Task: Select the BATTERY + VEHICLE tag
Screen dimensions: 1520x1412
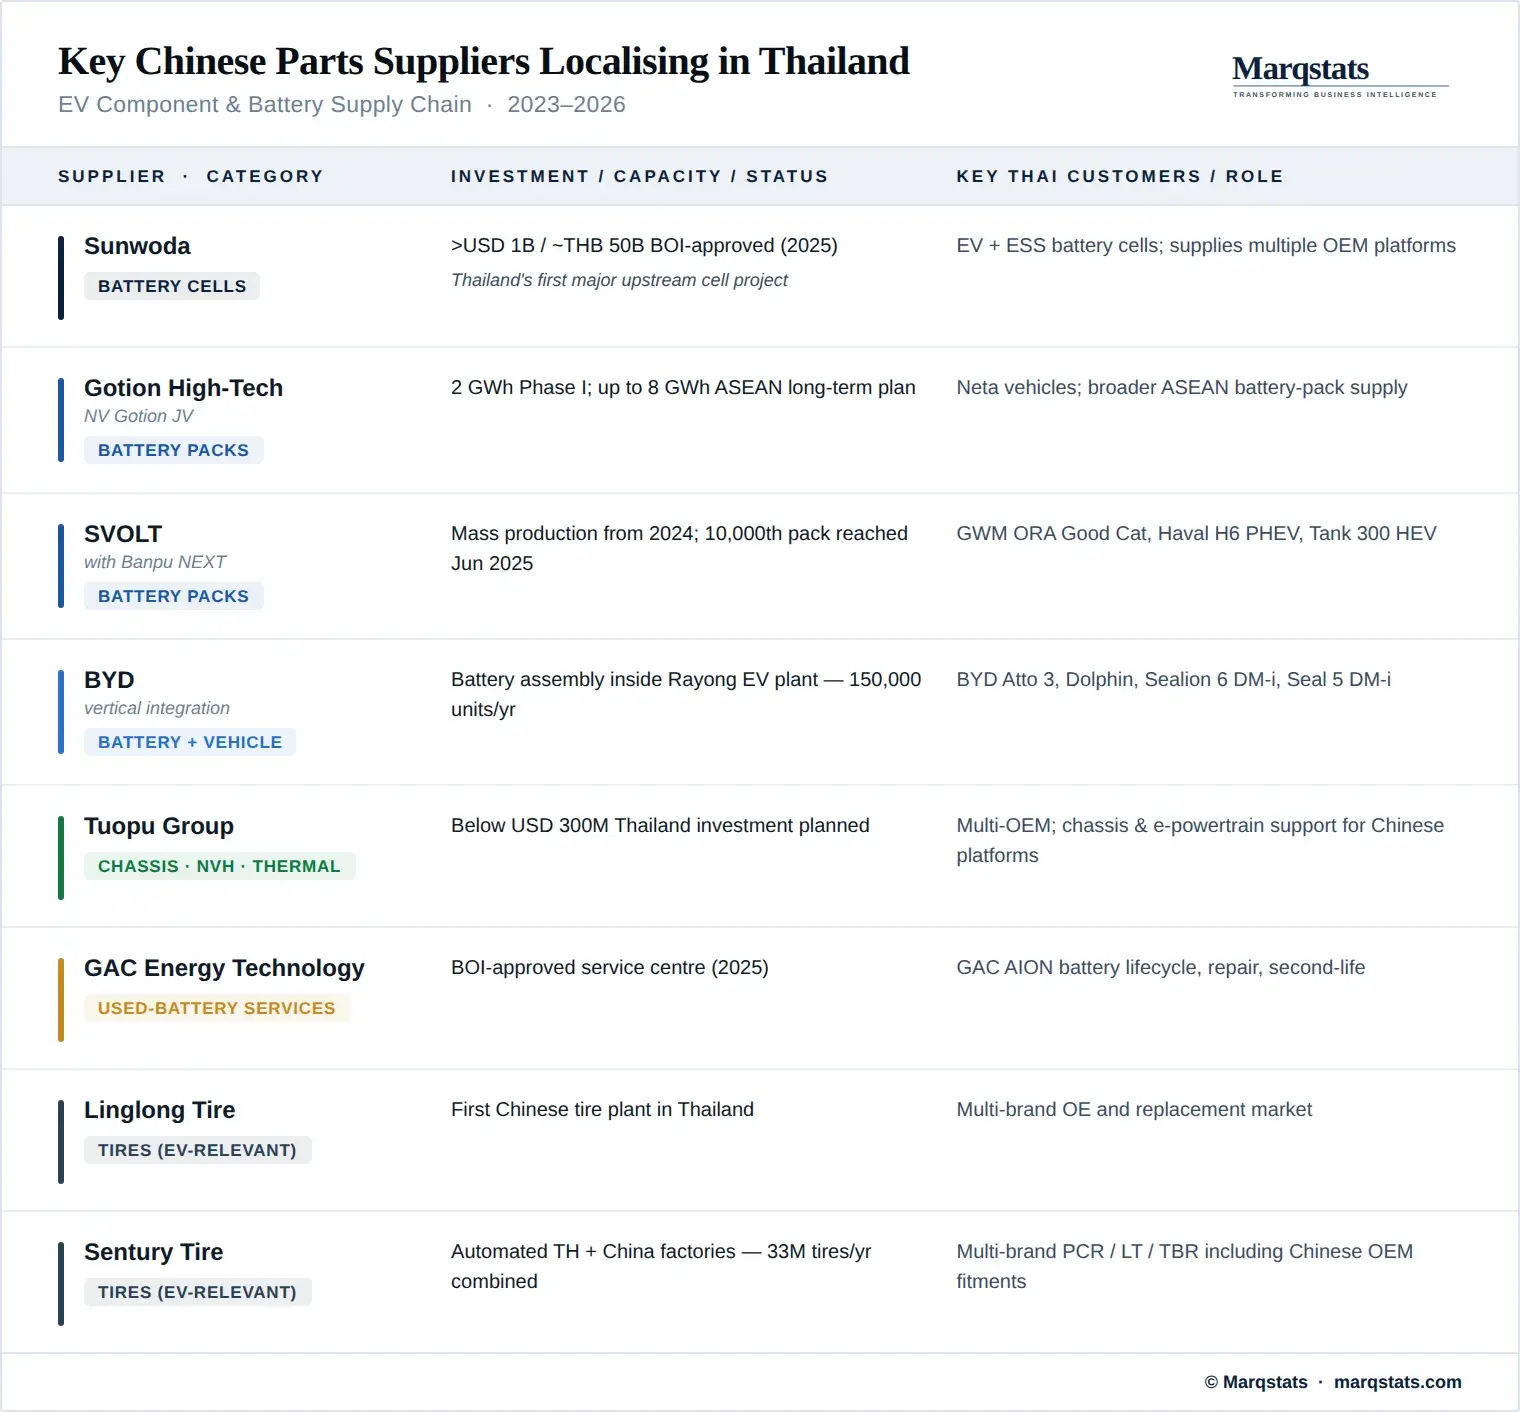Action: (190, 742)
